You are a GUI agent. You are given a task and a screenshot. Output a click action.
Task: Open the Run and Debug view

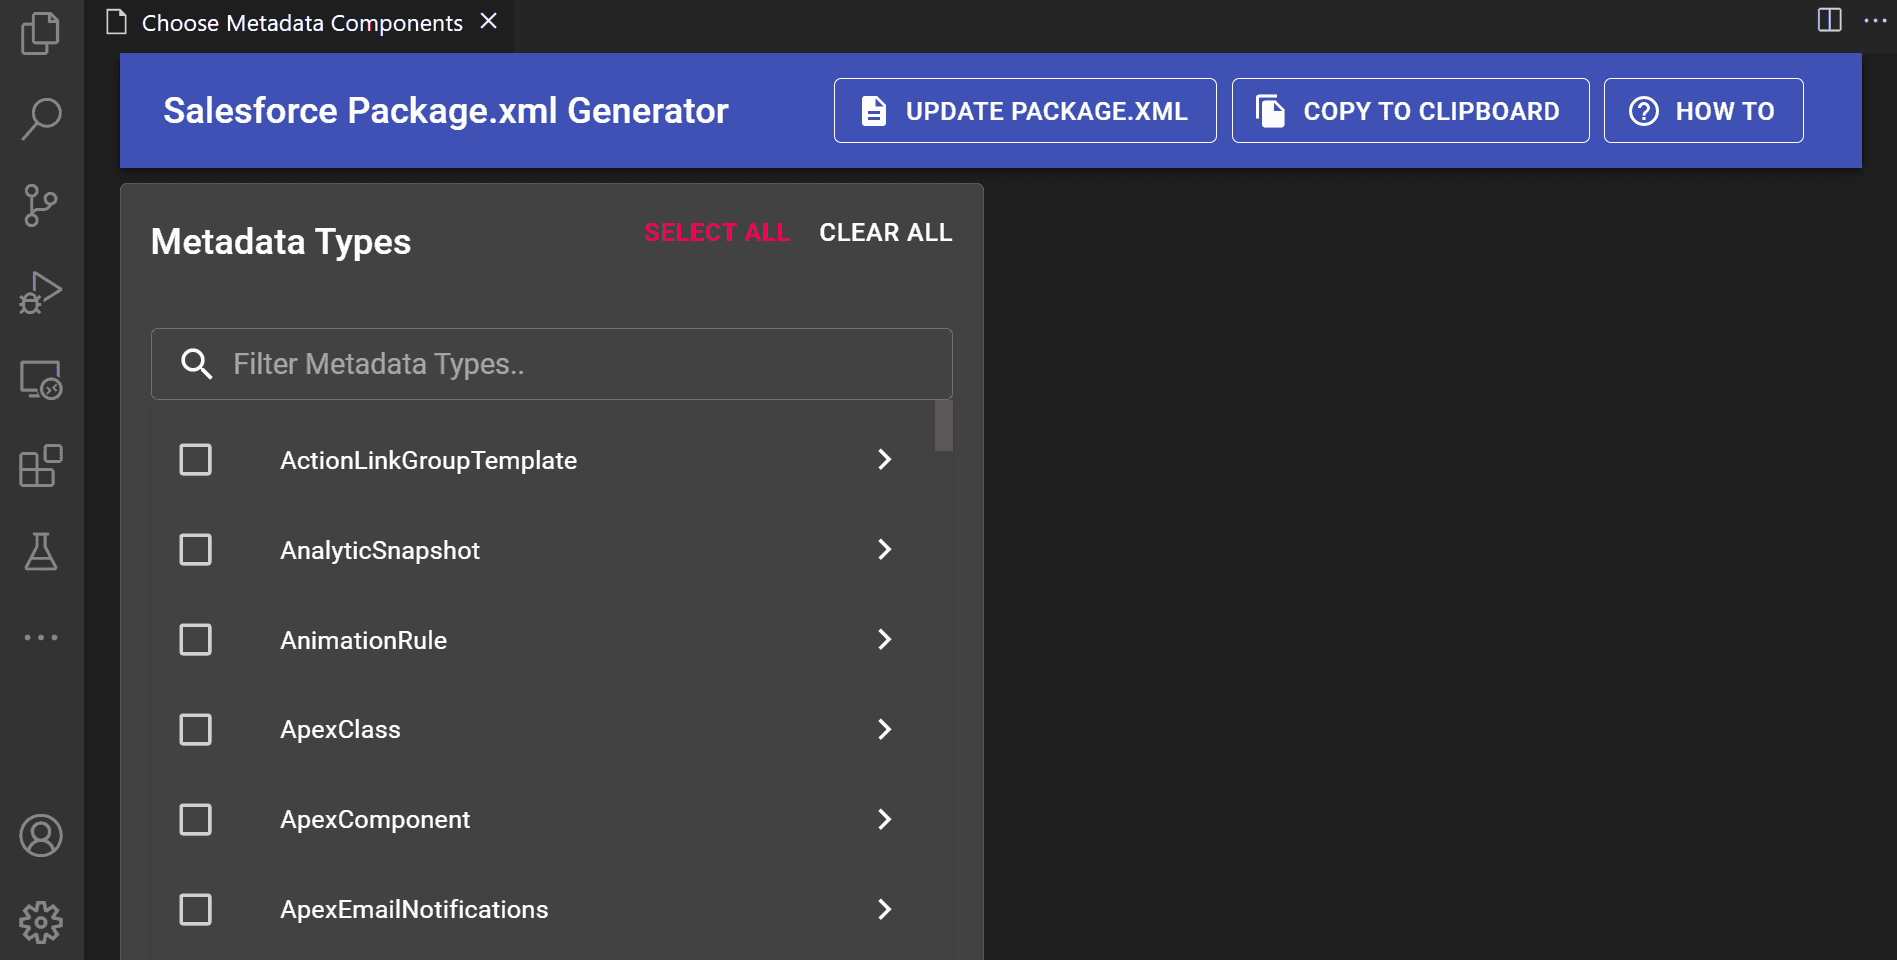[x=41, y=293]
